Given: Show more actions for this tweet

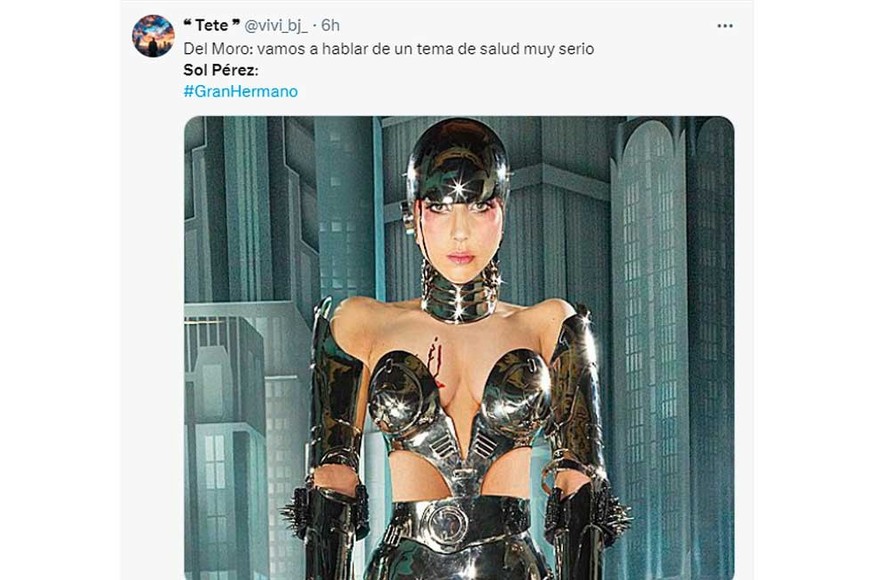Looking at the screenshot, I should coord(725,26).
